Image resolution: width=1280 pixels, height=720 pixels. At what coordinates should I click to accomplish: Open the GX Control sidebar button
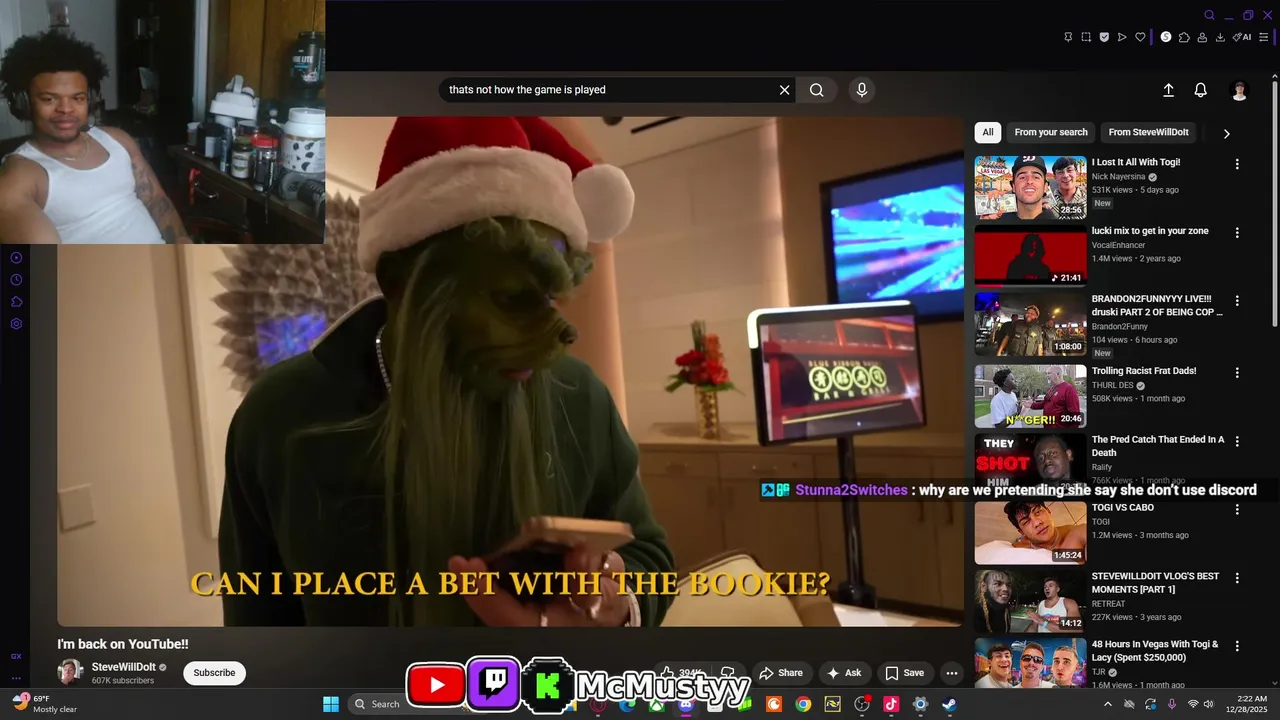pyautogui.click(x=16, y=657)
